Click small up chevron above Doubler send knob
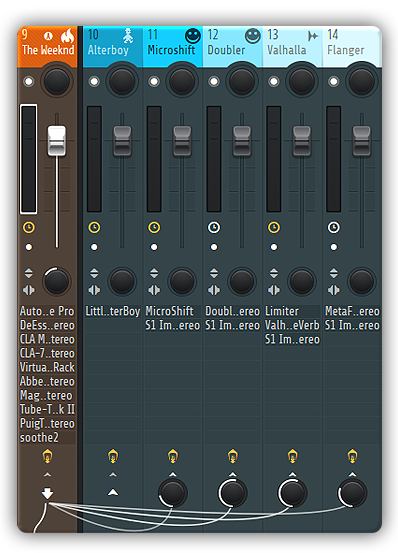The image size is (398, 553). [233, 475]
